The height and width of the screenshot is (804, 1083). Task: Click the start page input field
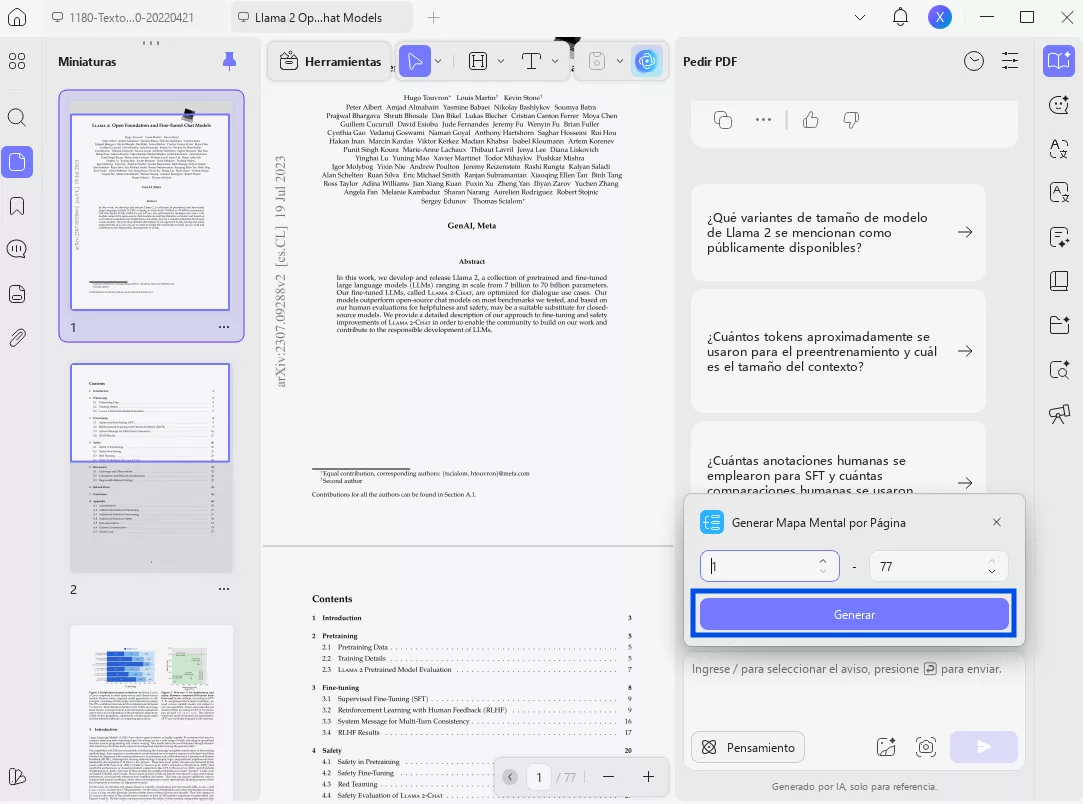point(769,566)
